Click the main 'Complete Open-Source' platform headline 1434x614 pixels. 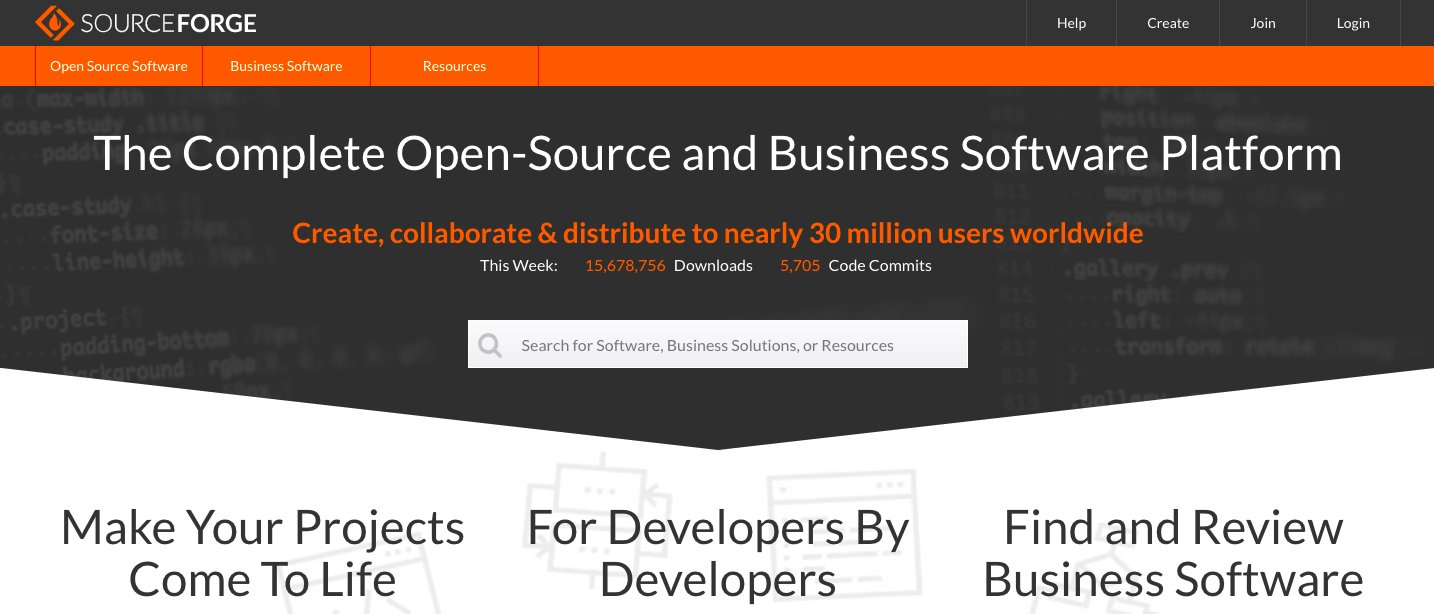click(x=717, y=153)
